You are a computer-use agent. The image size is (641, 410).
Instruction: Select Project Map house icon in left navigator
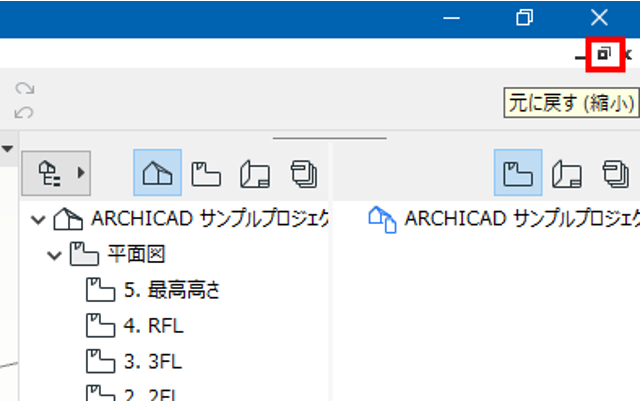point(157,173)
